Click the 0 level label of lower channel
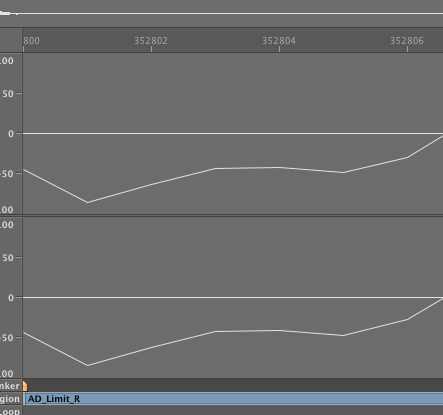 (x=11, y=298)
